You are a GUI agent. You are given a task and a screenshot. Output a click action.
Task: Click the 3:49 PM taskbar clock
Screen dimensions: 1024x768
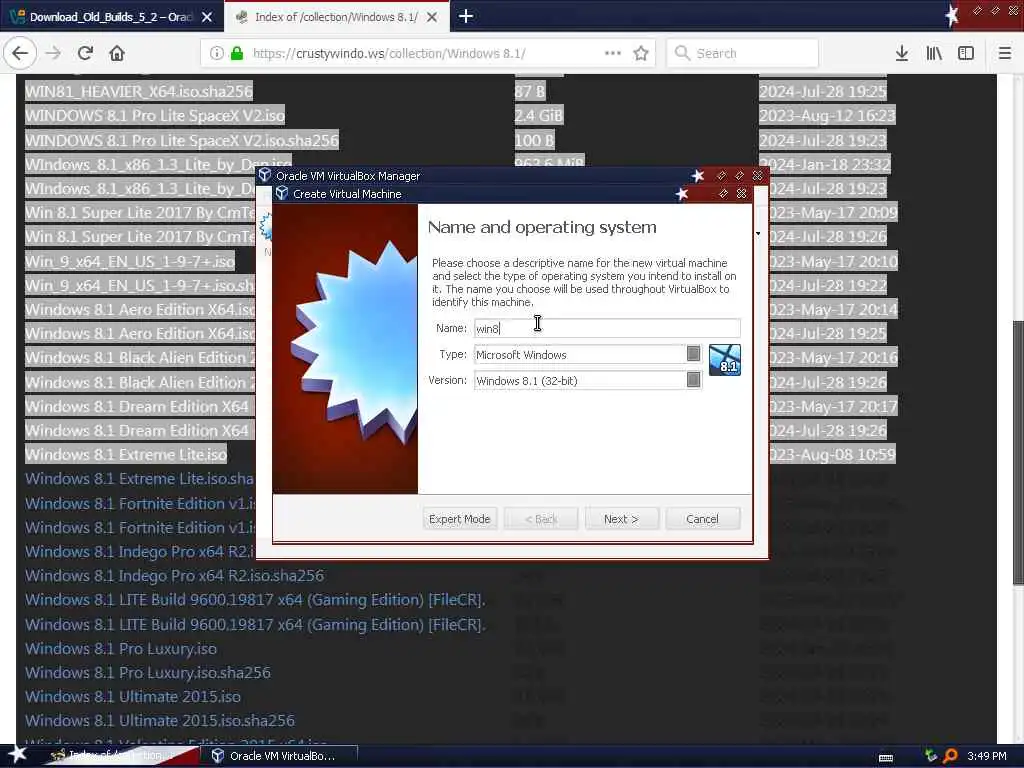(987, 756)
